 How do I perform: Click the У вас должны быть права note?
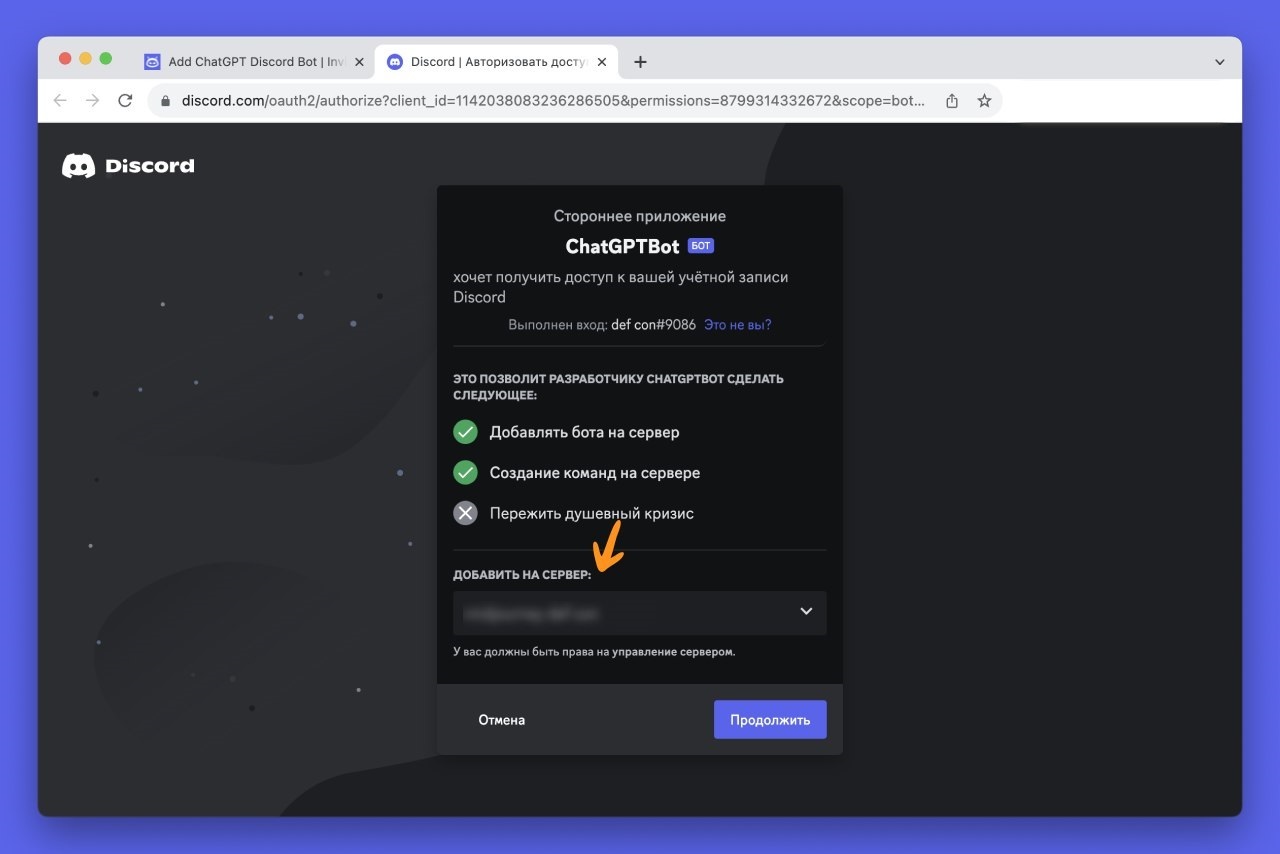[594, 651]
